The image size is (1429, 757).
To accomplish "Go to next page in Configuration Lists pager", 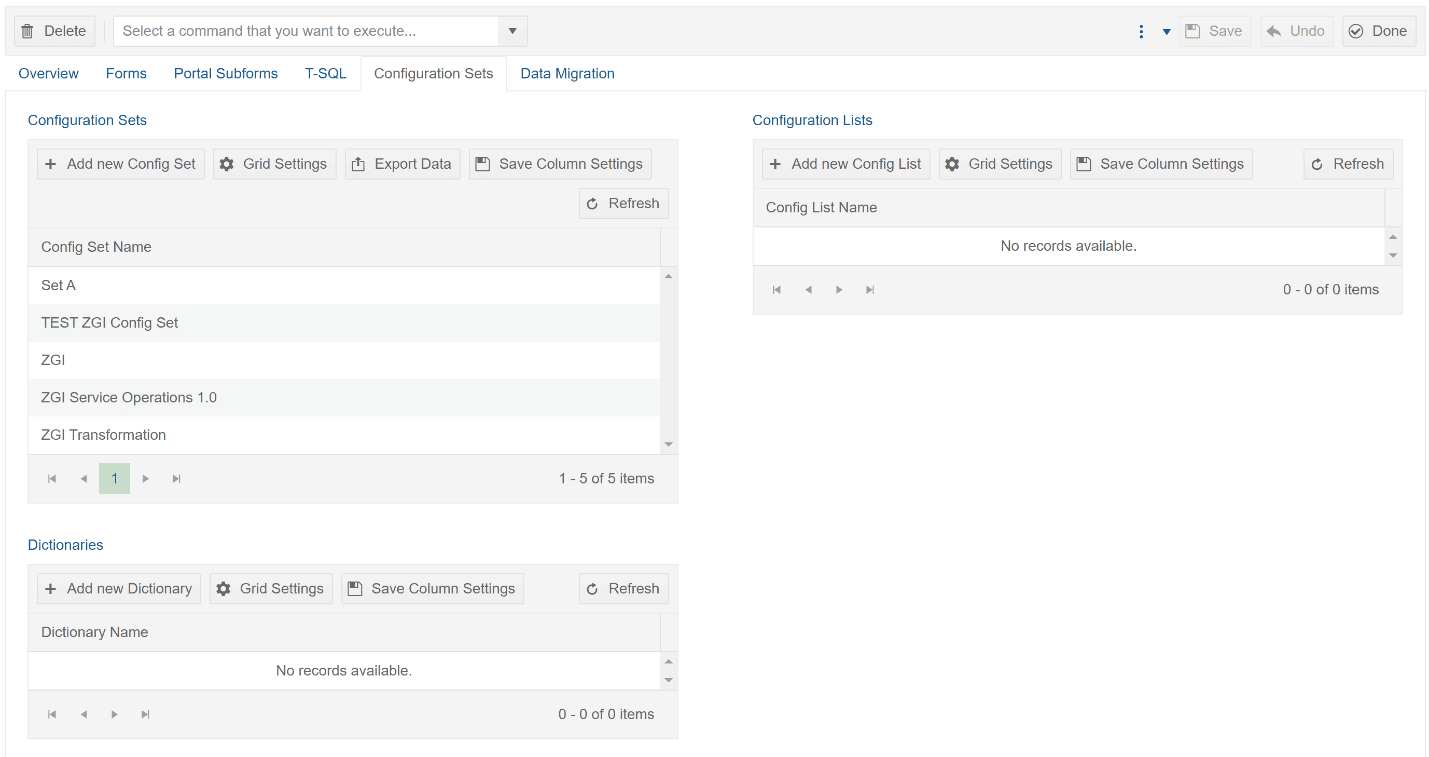I will point(839,290).
